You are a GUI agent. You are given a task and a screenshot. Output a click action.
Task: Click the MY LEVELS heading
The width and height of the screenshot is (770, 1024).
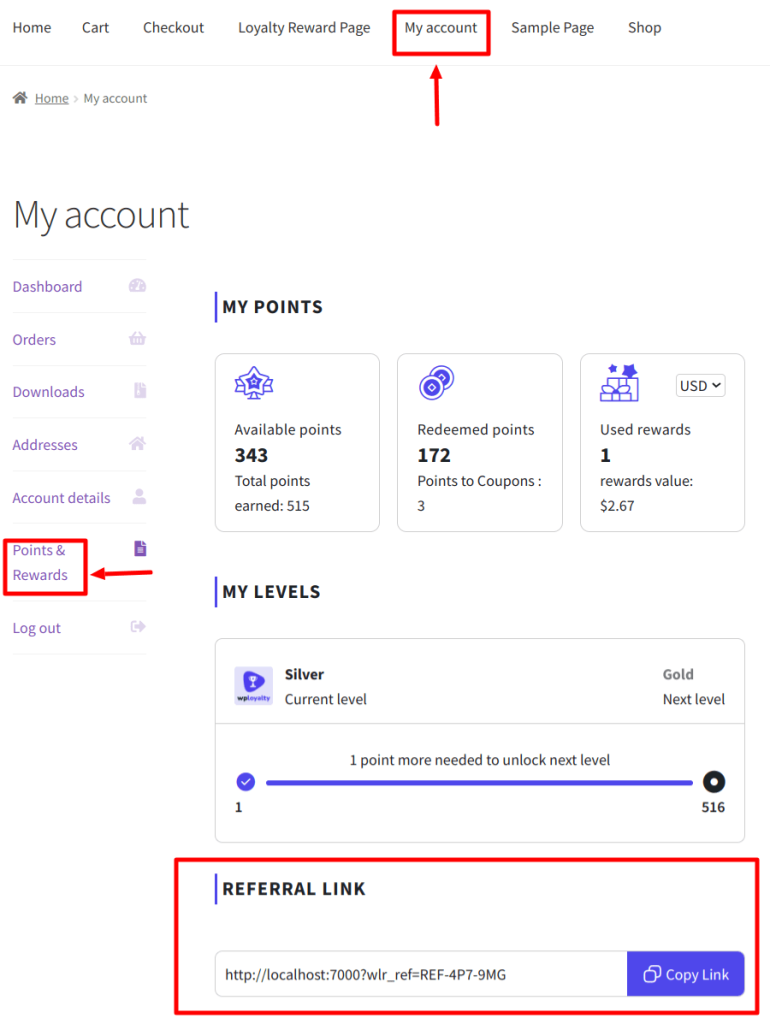click(x=271, y=592)
